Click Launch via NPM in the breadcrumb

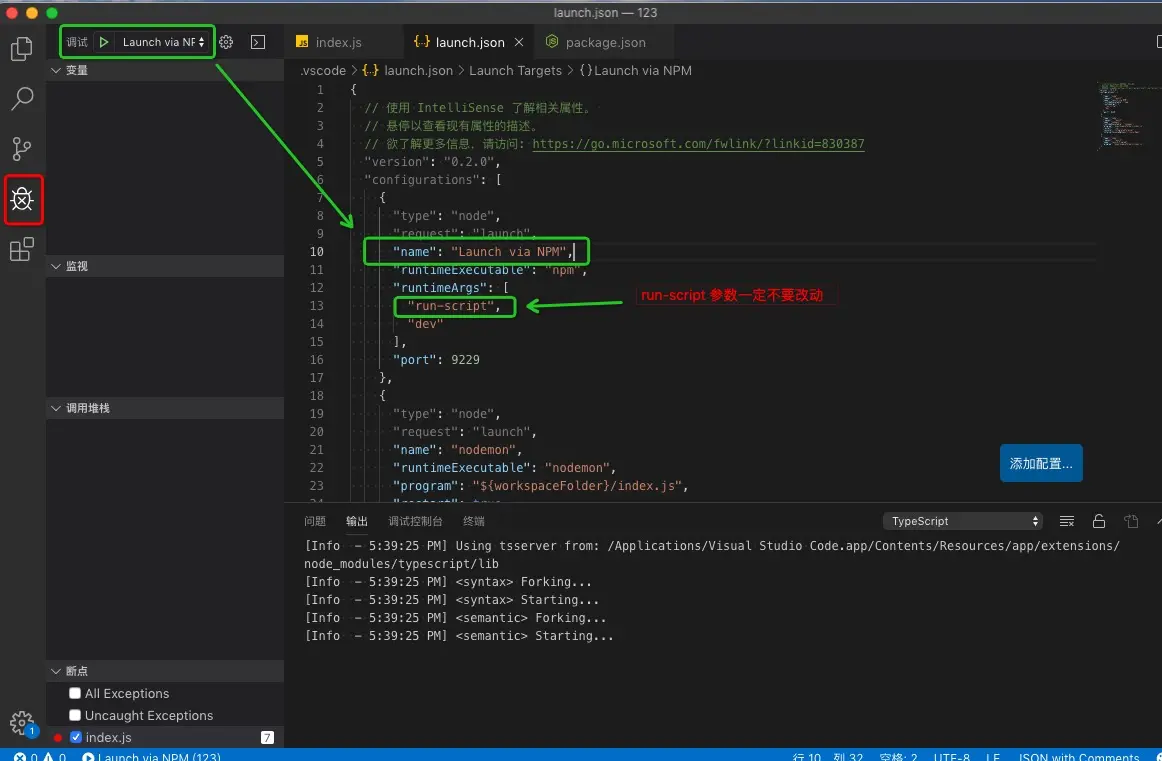click(x=643, y=70)
